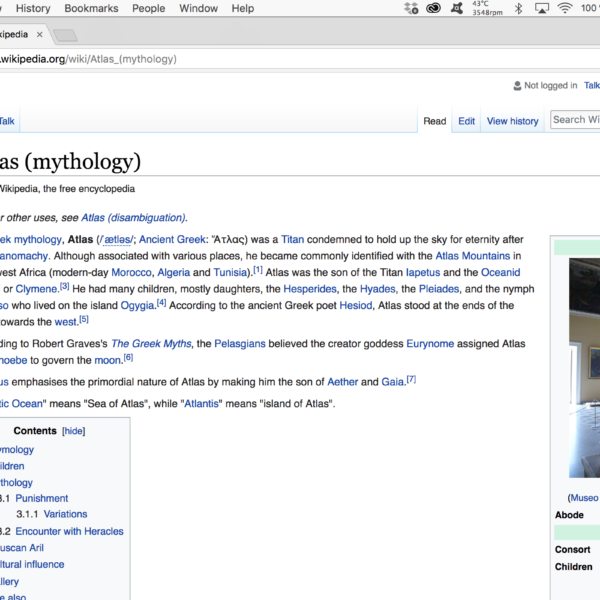Image resolution: width=600 pixels, height=600 pixels.
Task: Open the Clymene link
Action: pyautogui.click(x=36, y=289)
